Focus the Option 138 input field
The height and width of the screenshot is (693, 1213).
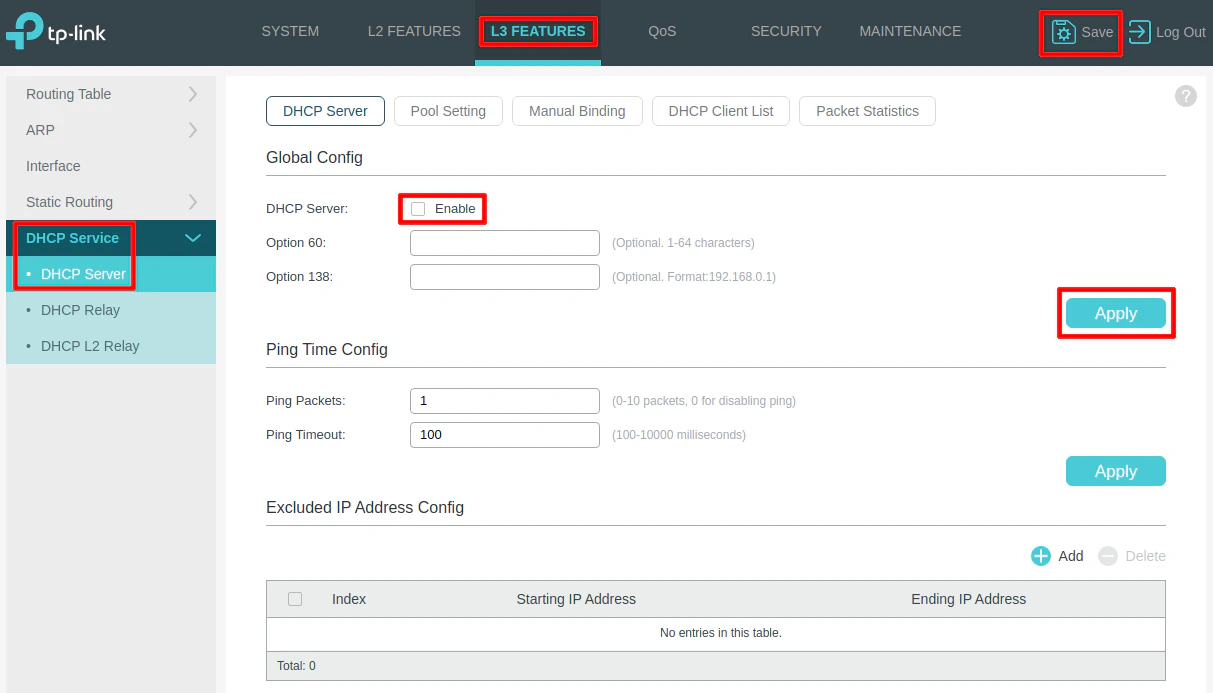point(505,277)
